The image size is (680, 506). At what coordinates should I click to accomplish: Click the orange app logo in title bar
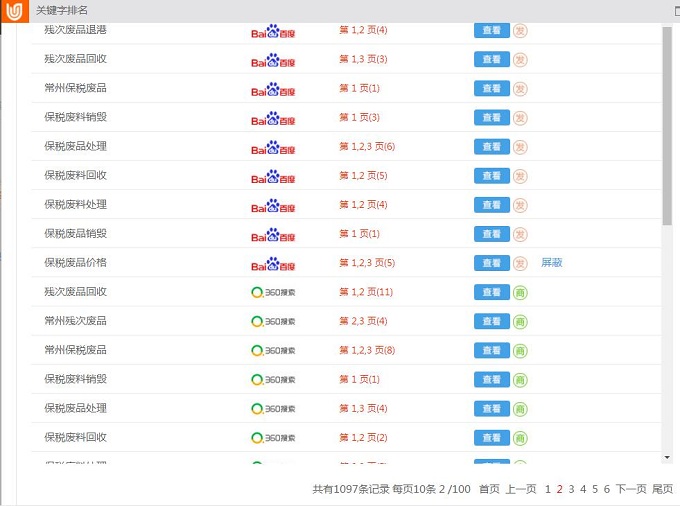click(14, 11)
